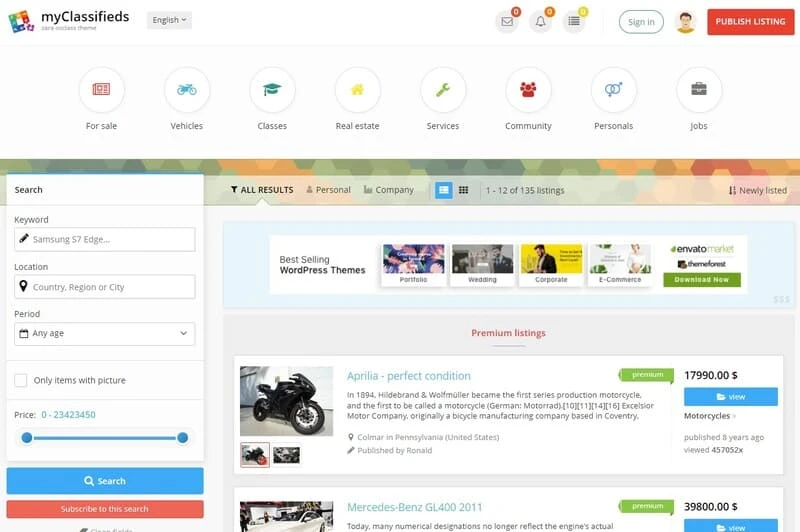The height and width of the screenshot is (532, 800).
Task: Select the first small Aprilia thumbnail
Action: coord(255,455)
